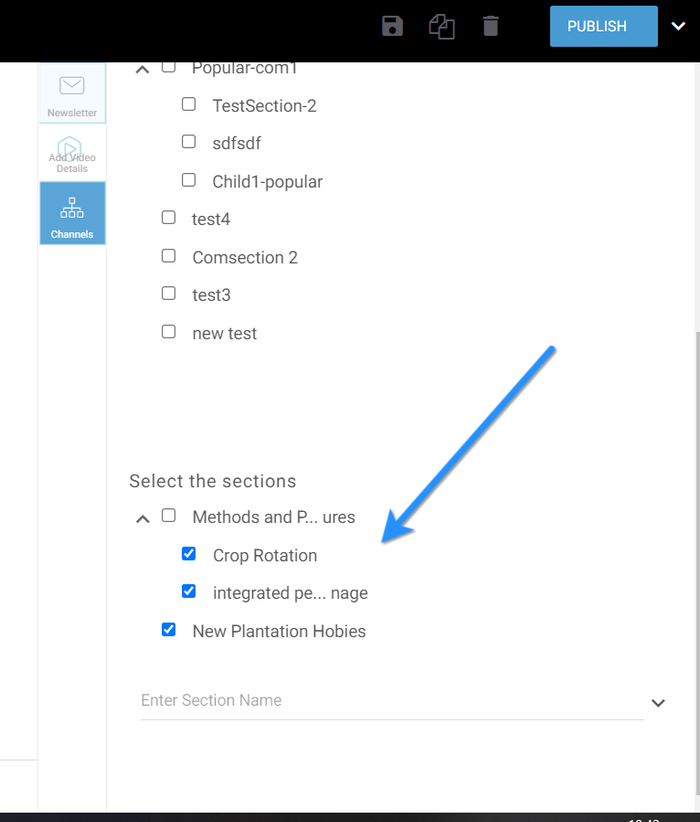Click the delete trash icon
The width and height of the screenshot is (700, 822).
coord(490,26)
